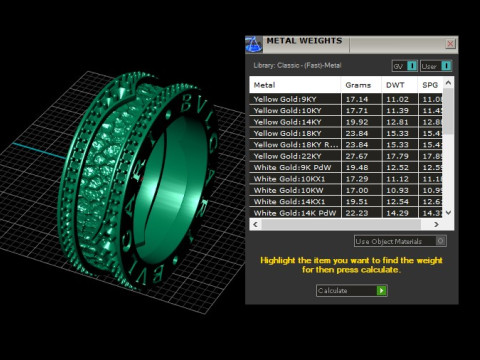Click the 10.93 DWT value
The image size is (480, 360).
point(397,190)
